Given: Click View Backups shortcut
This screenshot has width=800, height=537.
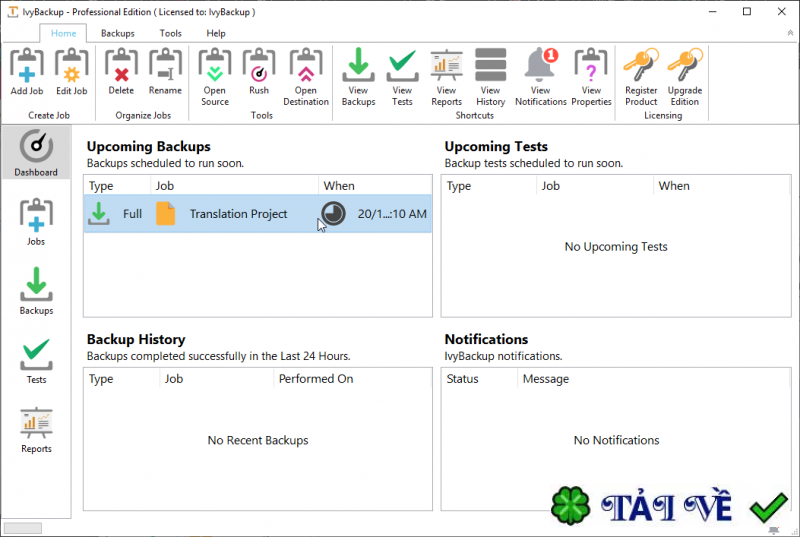Looking at the screenshot, I should [358, 76].
